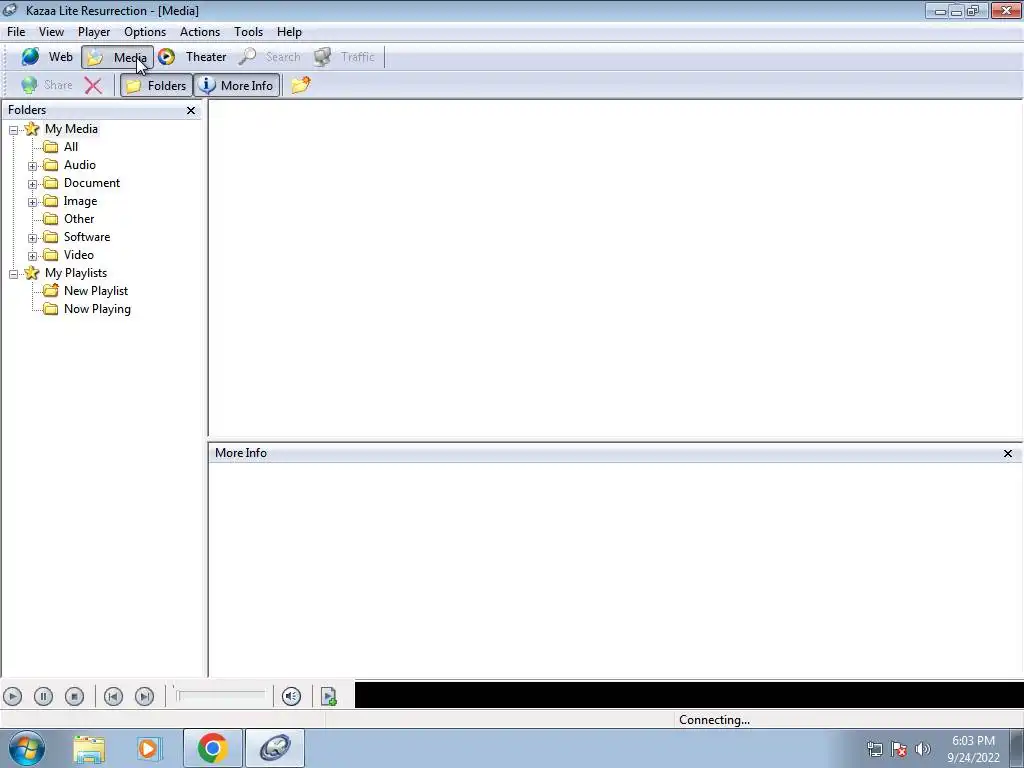Image resolution: width=1024 pixels, height=768 pixels.
Task: Close the More Info panel
Action: coord(1008,453)
